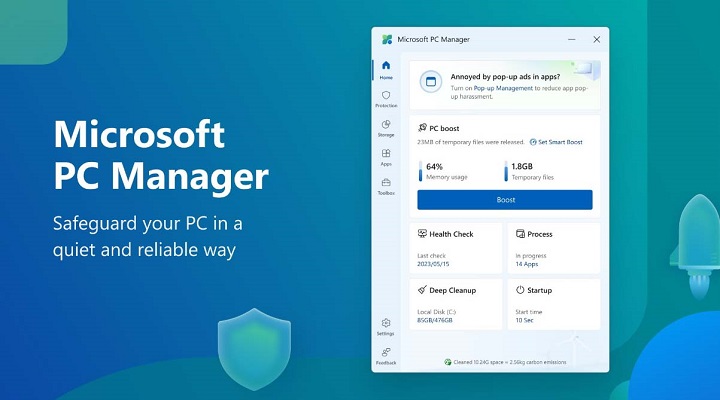
Task: Open the Apps section
Action: tap(386, 157)
